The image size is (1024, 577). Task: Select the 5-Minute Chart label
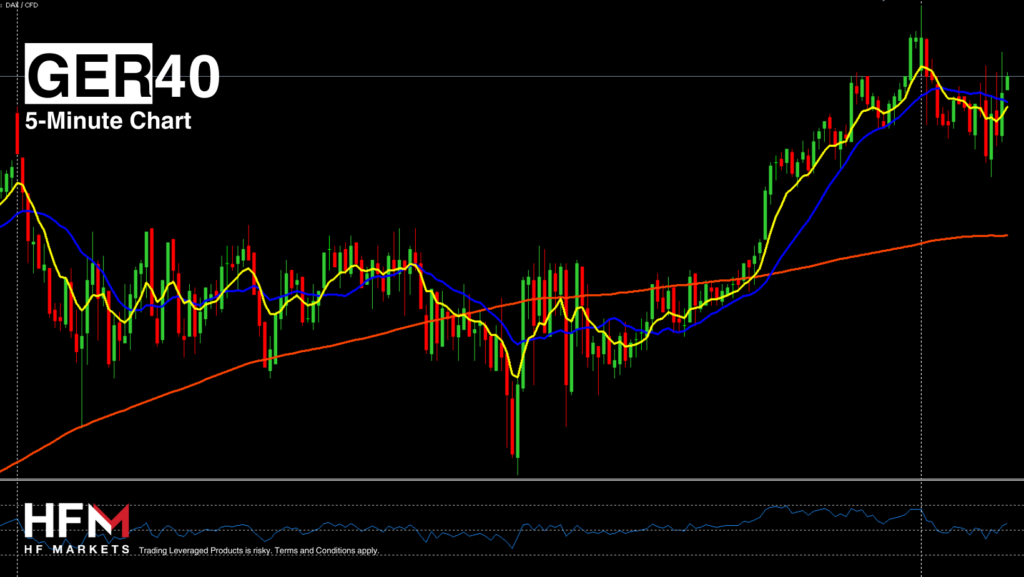(107, 121)
